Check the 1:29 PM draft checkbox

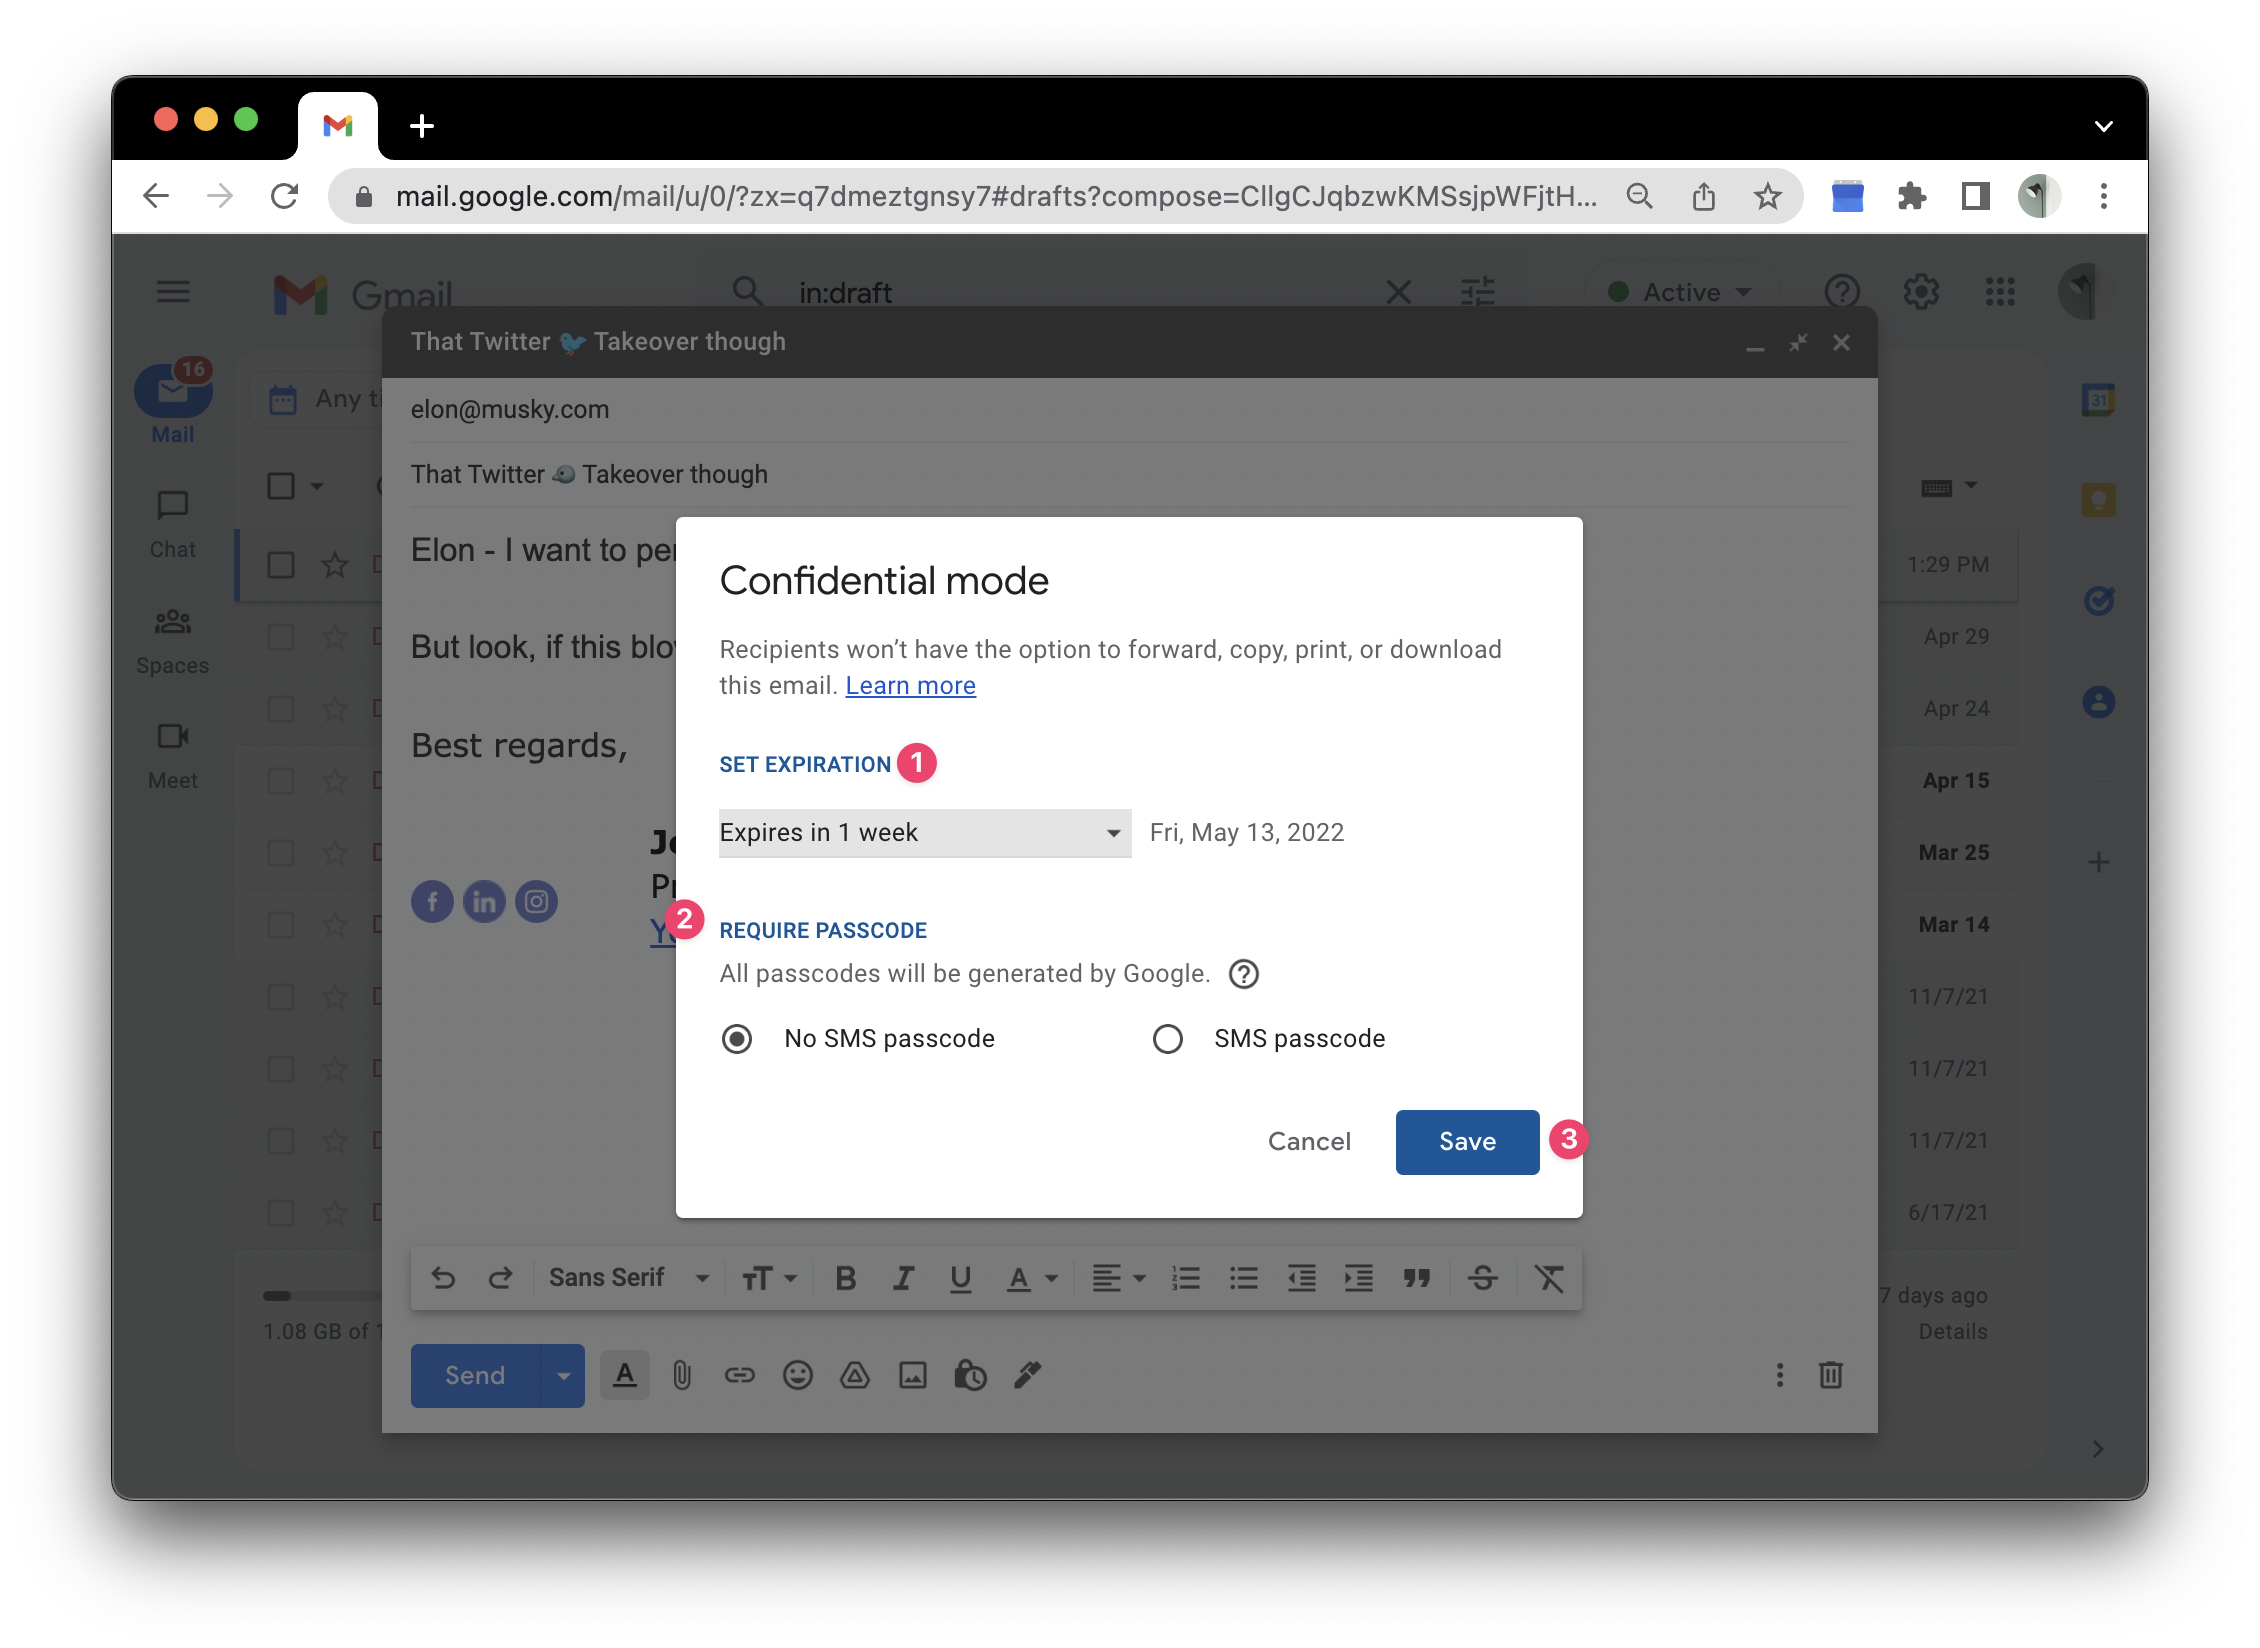[281, 565]
